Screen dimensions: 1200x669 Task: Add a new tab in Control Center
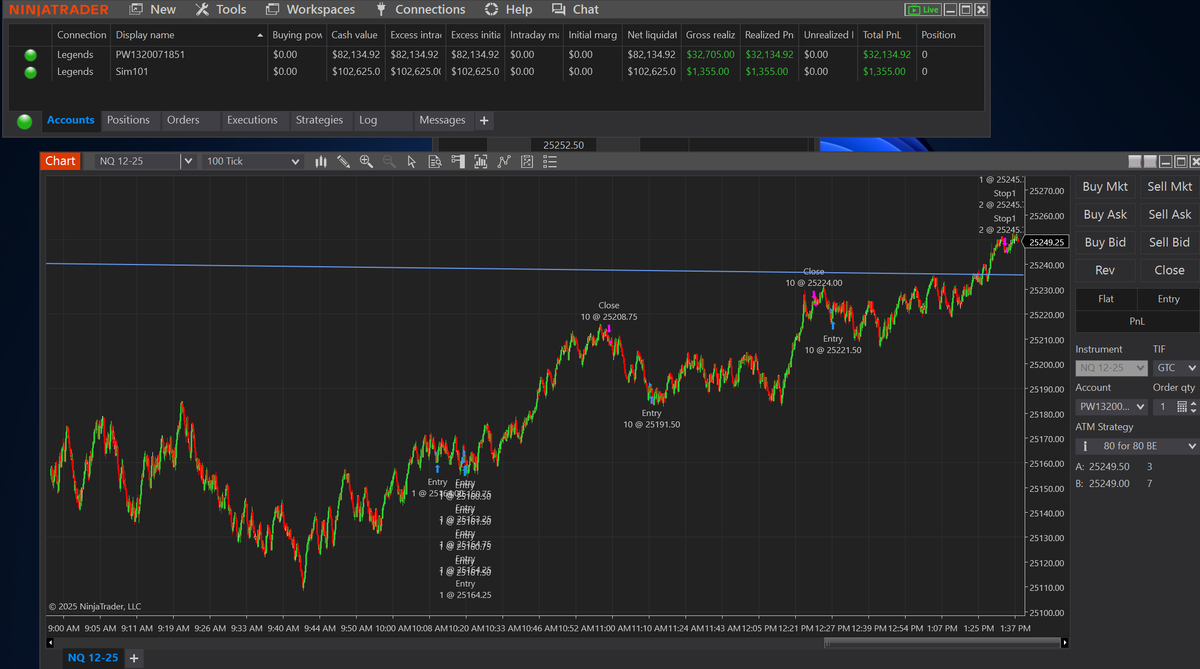point(484,120)
